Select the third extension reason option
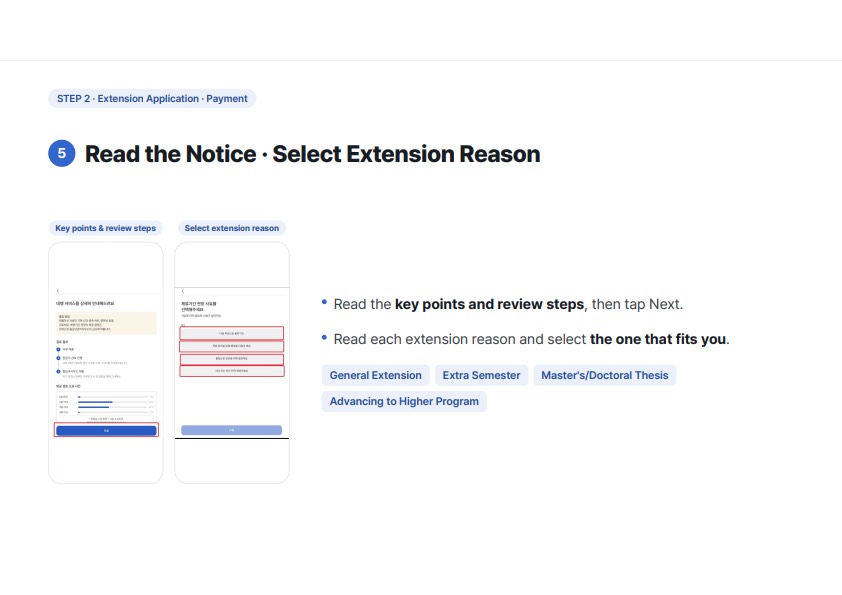This screenshot has height=595, width=842. click(x=231, y=358)
